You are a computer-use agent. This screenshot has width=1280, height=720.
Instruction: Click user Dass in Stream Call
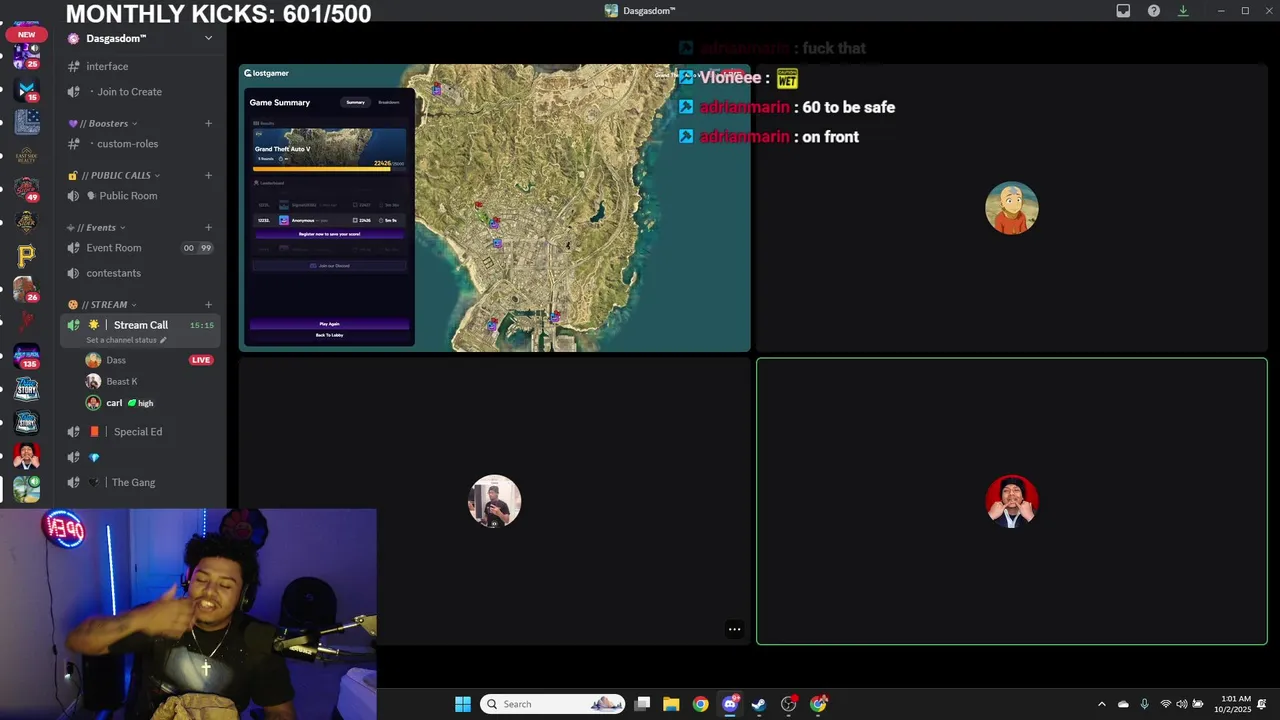(x=116, y=360)
